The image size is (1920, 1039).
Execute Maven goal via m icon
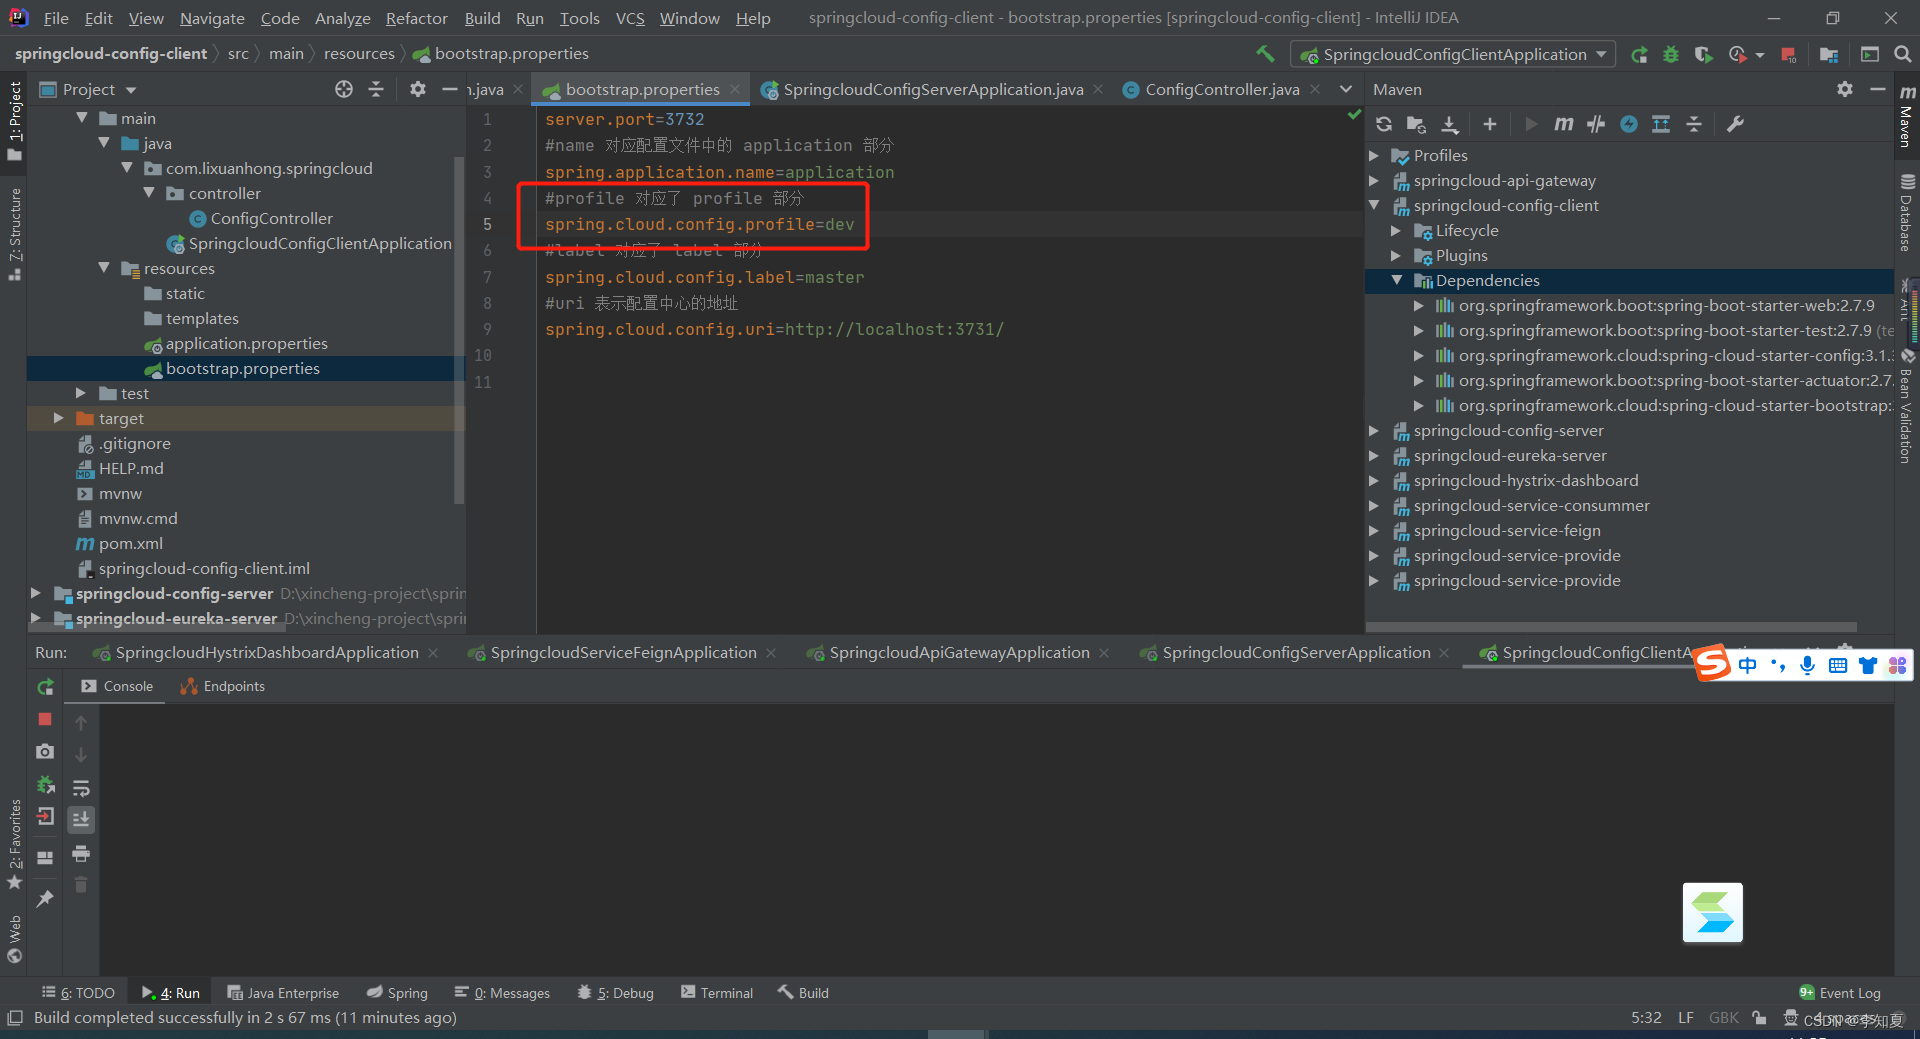click(1563, 124)
